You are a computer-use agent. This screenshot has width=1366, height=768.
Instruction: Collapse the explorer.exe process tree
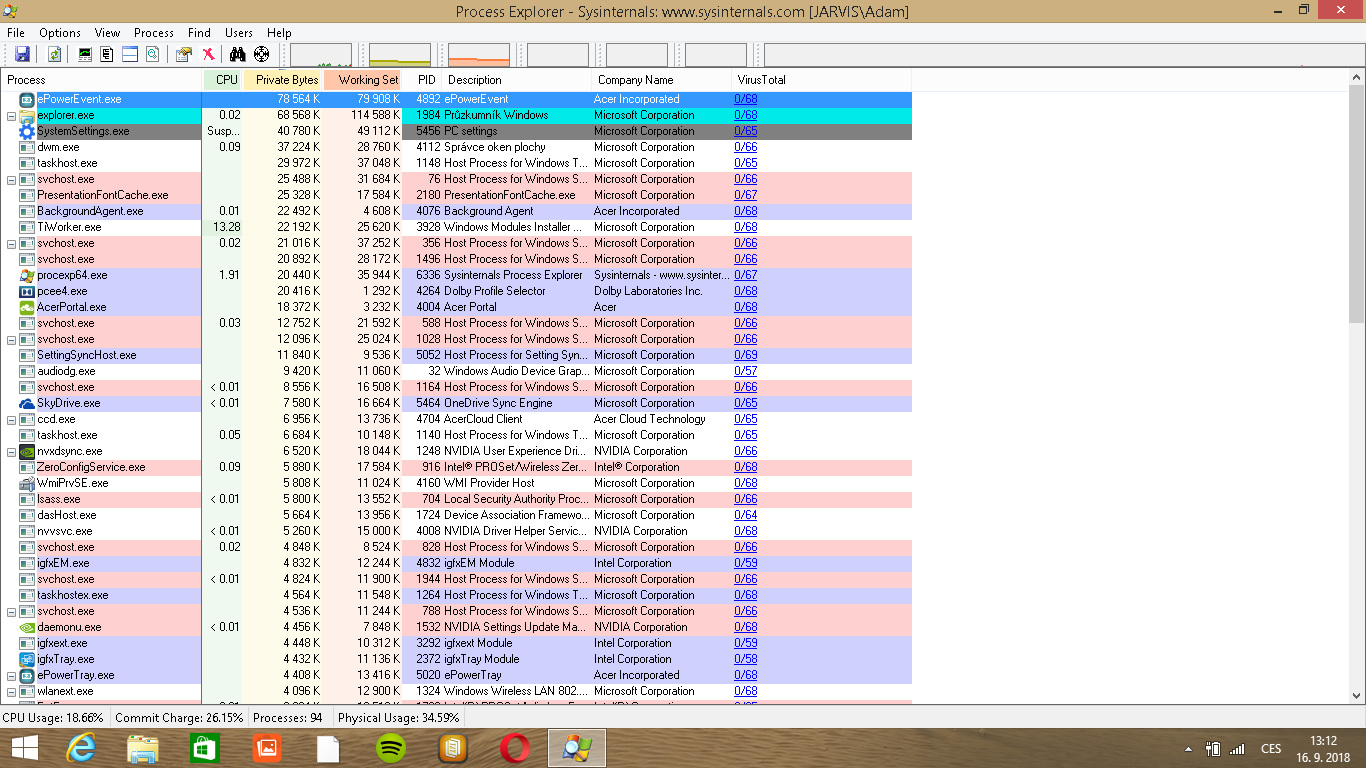coord(12,116)
